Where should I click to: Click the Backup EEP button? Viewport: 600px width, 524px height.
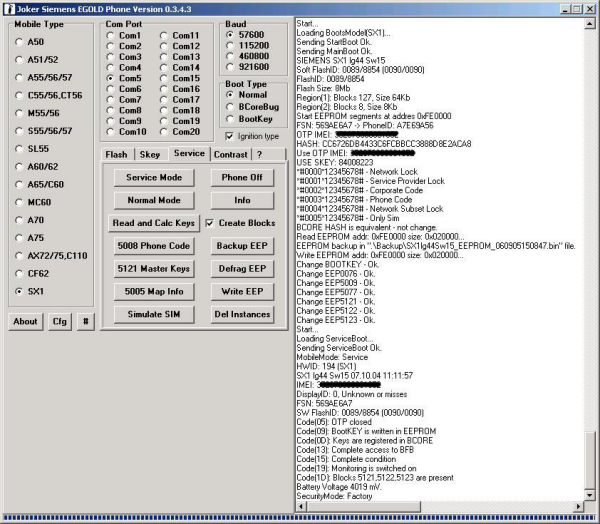coord(242,246)
